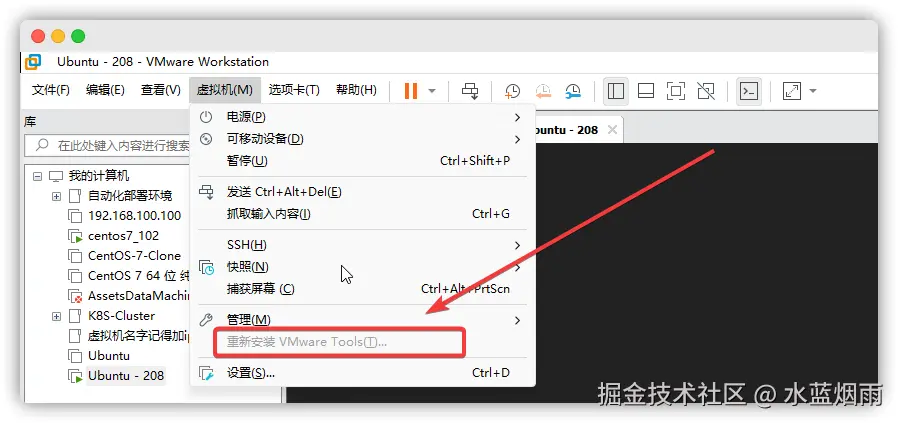Click the error VM icon beside AssetsDataMachine

(75, 297)
